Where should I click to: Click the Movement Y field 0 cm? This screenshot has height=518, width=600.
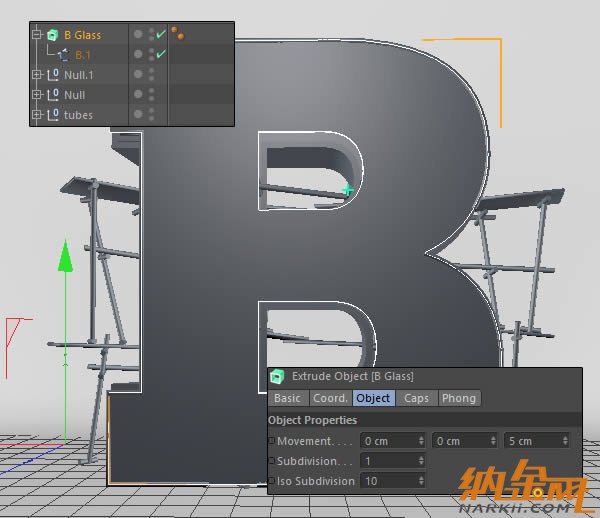(465, 441)
